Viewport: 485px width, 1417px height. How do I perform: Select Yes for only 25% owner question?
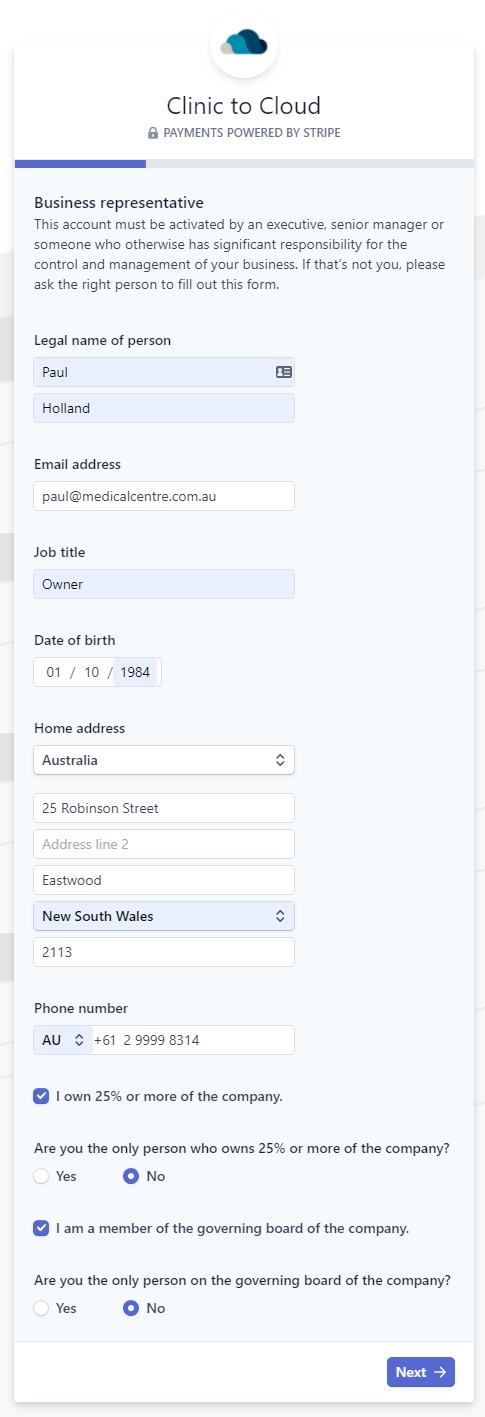pos(41,1176)
